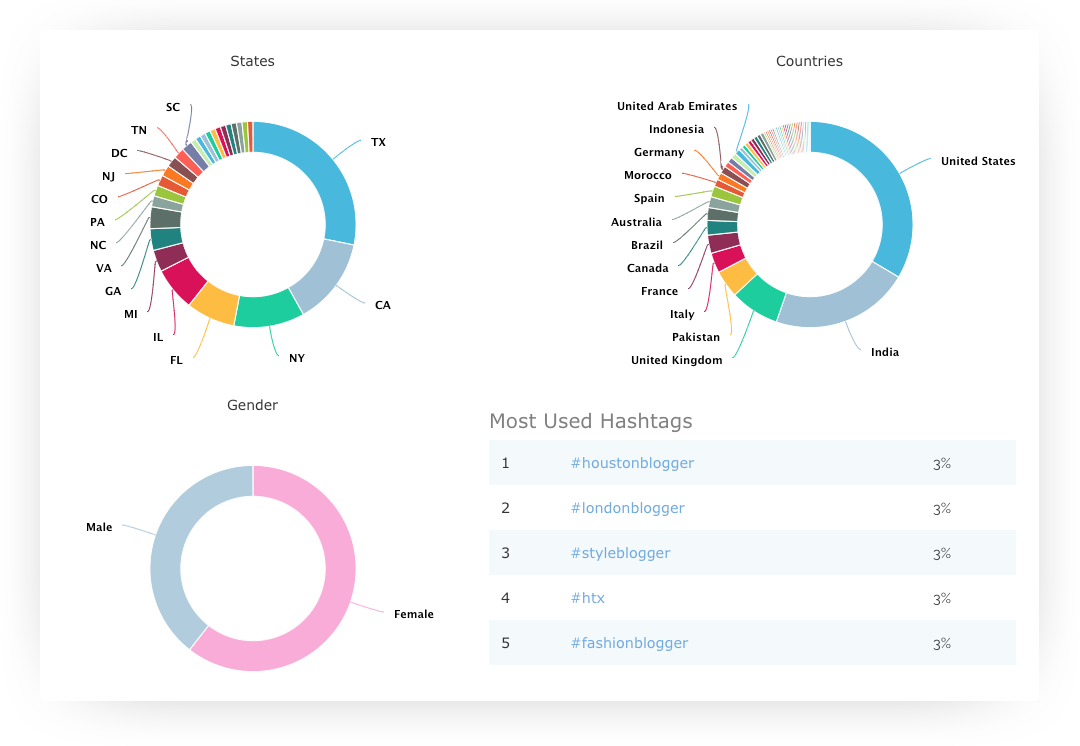Image resolution: width=1080 pixels, height=746 pixels.
Task: Open the #houstonblogger hashtag link
Action: [x=632, y=463]
